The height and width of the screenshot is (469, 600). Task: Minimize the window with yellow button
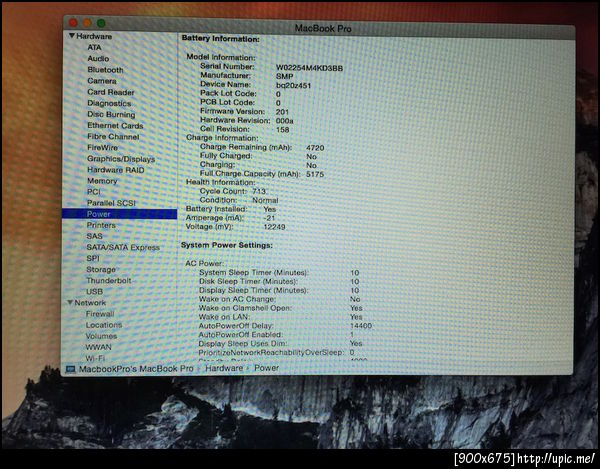click(87, 23)
